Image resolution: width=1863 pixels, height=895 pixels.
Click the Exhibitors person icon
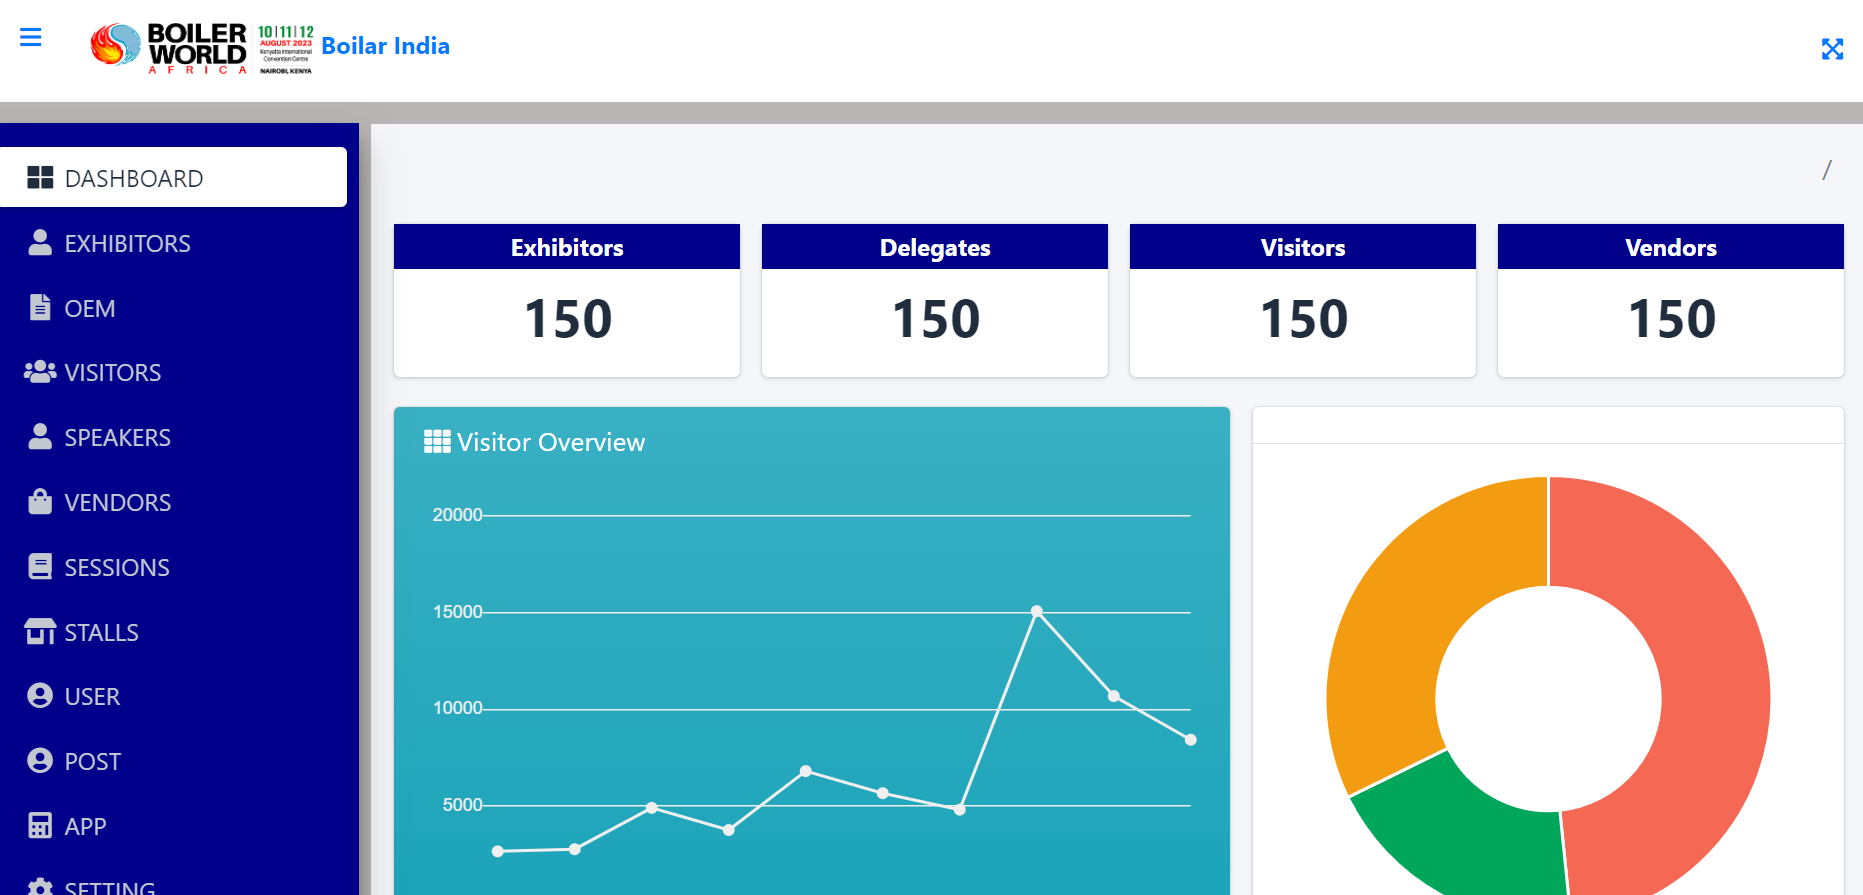[x=40, y=243]
